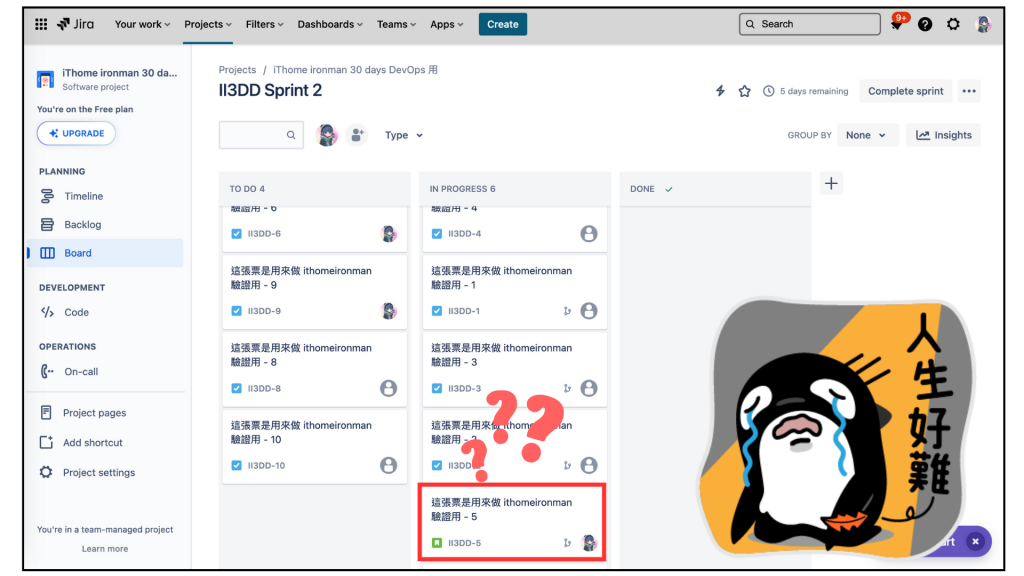
Task: Focus the board search box
Action: (261, 135)
